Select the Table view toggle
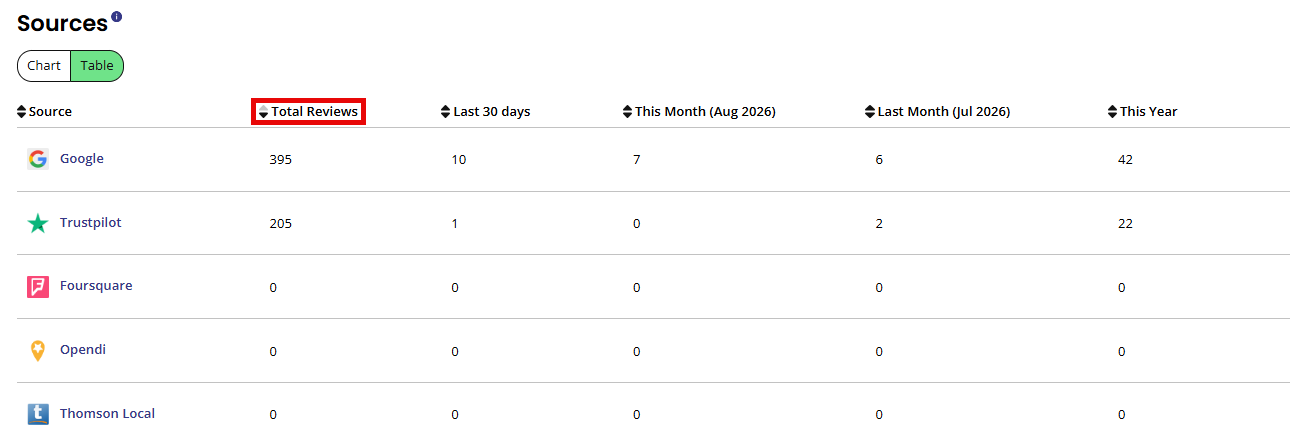1307x444 pixels. pos(97,66)
